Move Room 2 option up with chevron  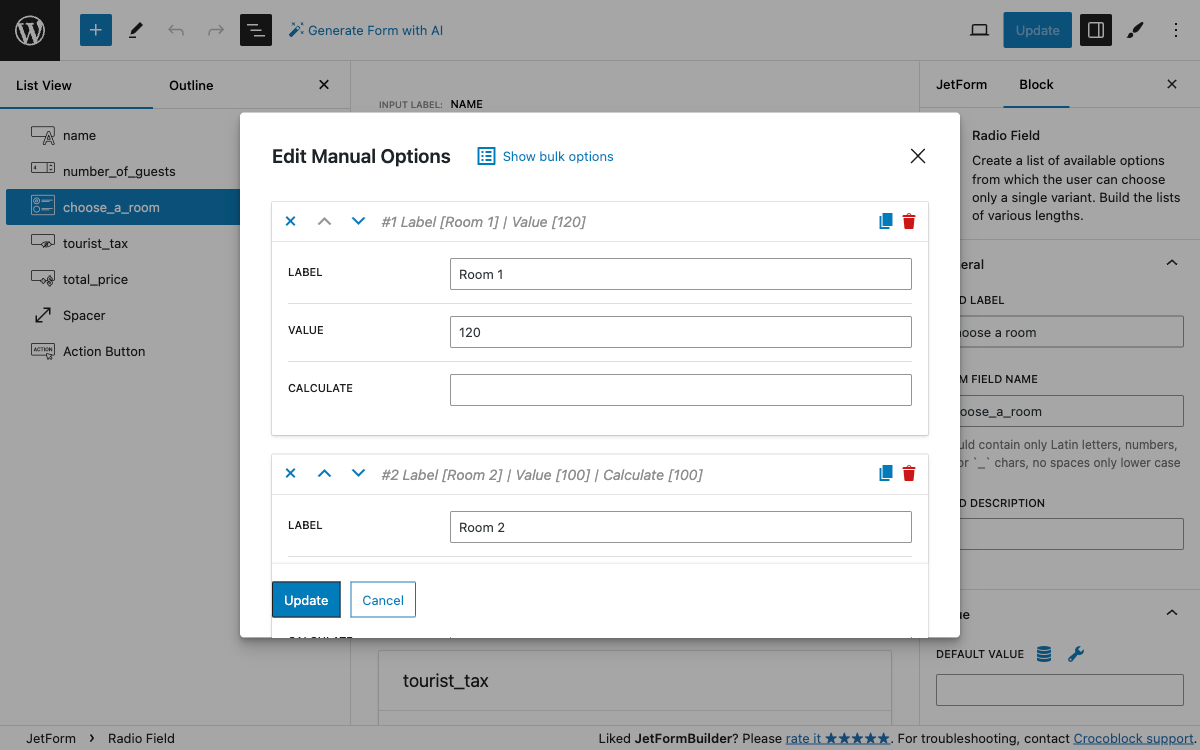pyautogui.click(x=324, y=474)
